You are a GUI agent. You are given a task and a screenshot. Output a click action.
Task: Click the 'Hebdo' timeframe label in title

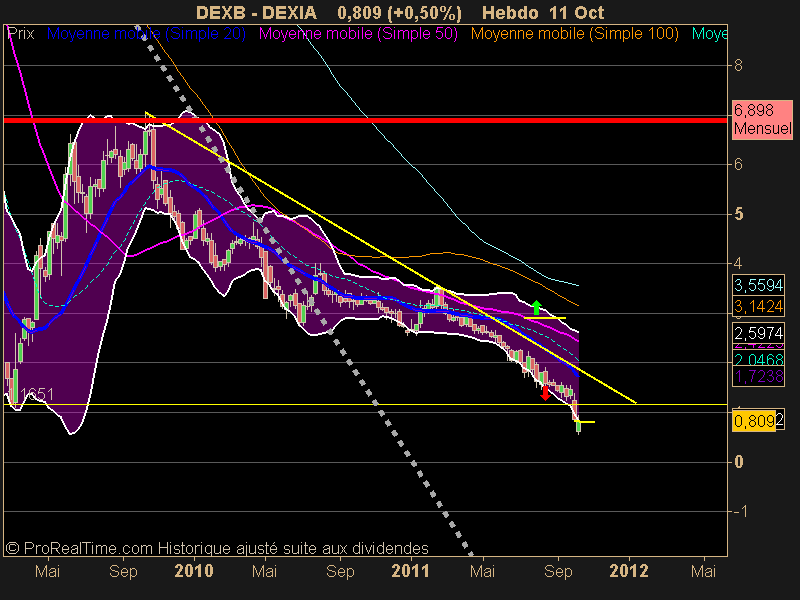click(512, 12)
